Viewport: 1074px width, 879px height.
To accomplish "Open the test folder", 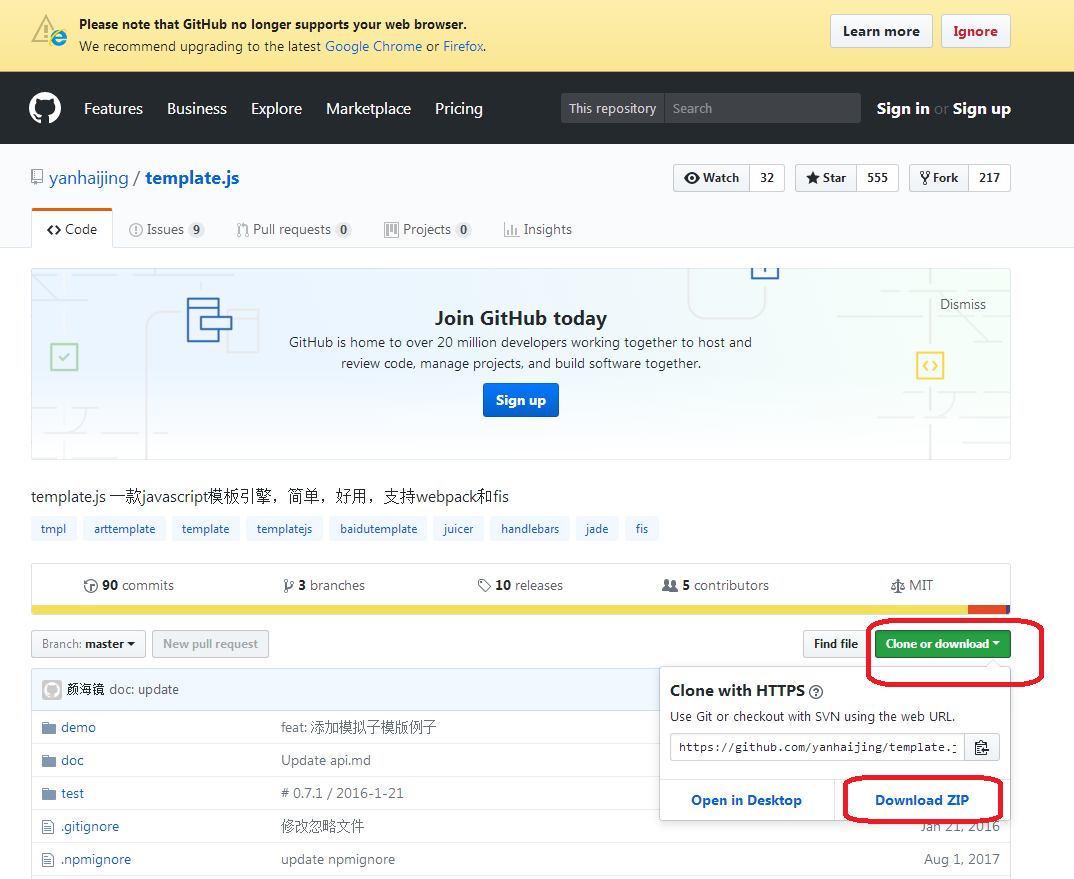I will coord(72,793).
